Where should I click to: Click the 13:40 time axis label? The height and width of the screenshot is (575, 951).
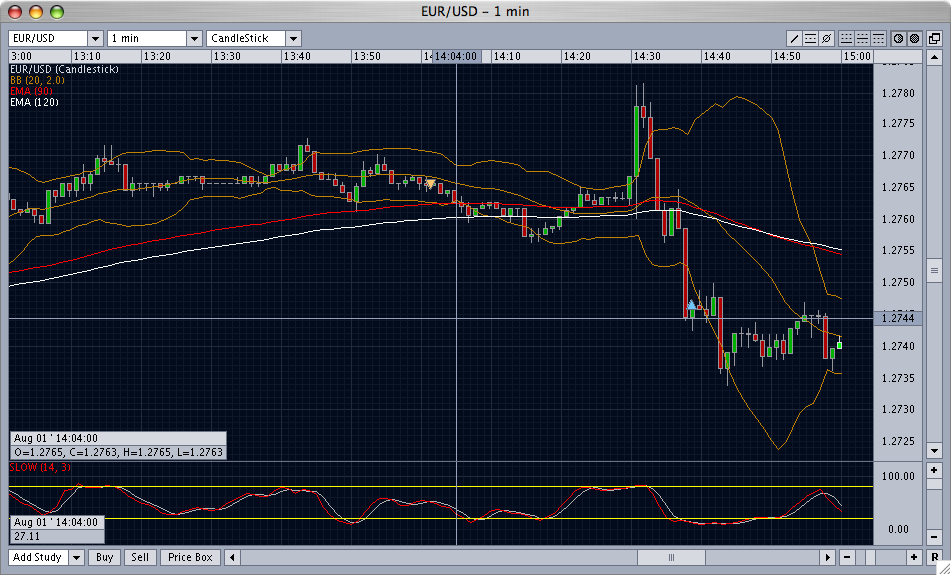pyautogui.click(x=297, y=56)
